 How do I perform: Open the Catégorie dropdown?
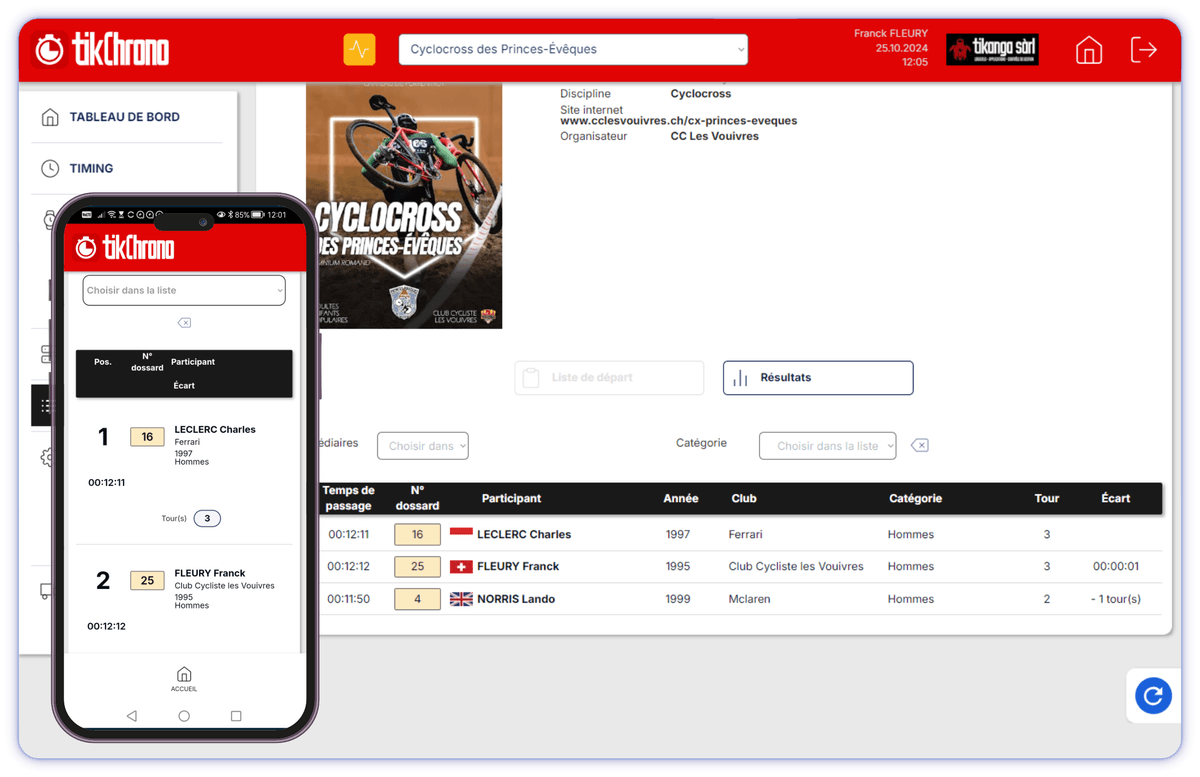tap(828, 446)
